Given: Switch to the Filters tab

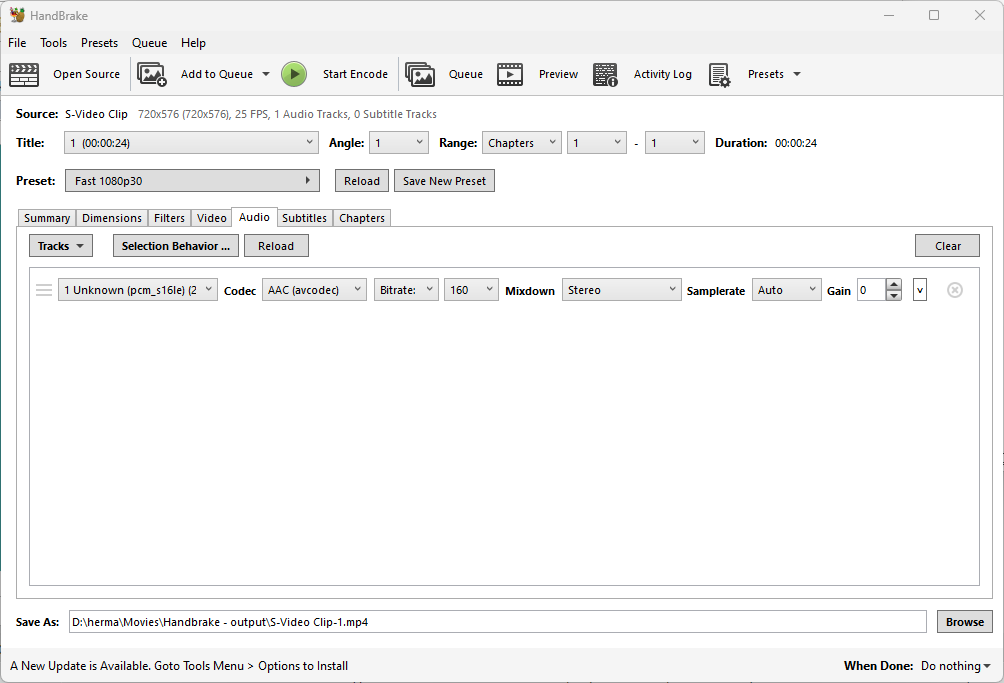Looking at the screenshot, I should click(169, 218).
